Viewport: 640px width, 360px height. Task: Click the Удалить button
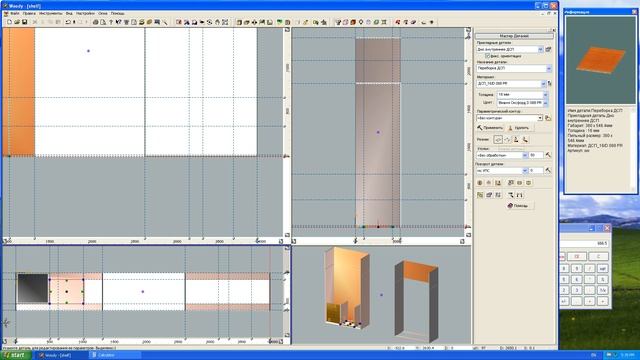(x=520, y=128)
